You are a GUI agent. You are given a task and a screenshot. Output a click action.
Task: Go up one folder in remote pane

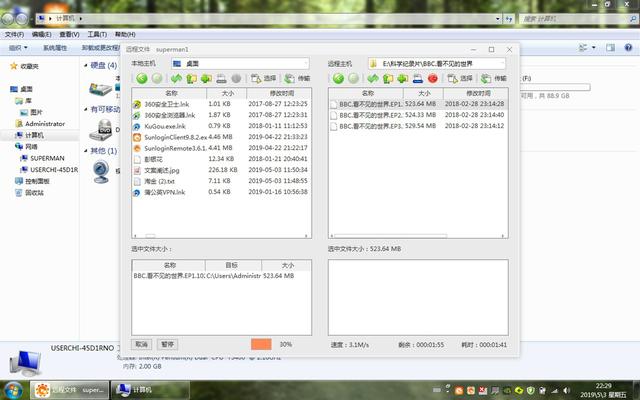click(388, 78)
